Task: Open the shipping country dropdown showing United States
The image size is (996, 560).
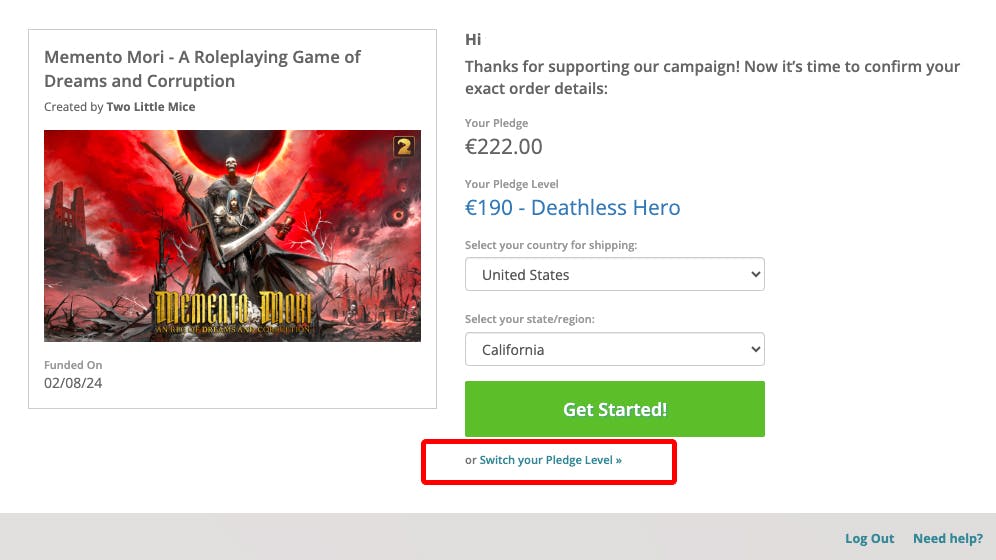Action: pyautogui.click(x=614, y=275)
